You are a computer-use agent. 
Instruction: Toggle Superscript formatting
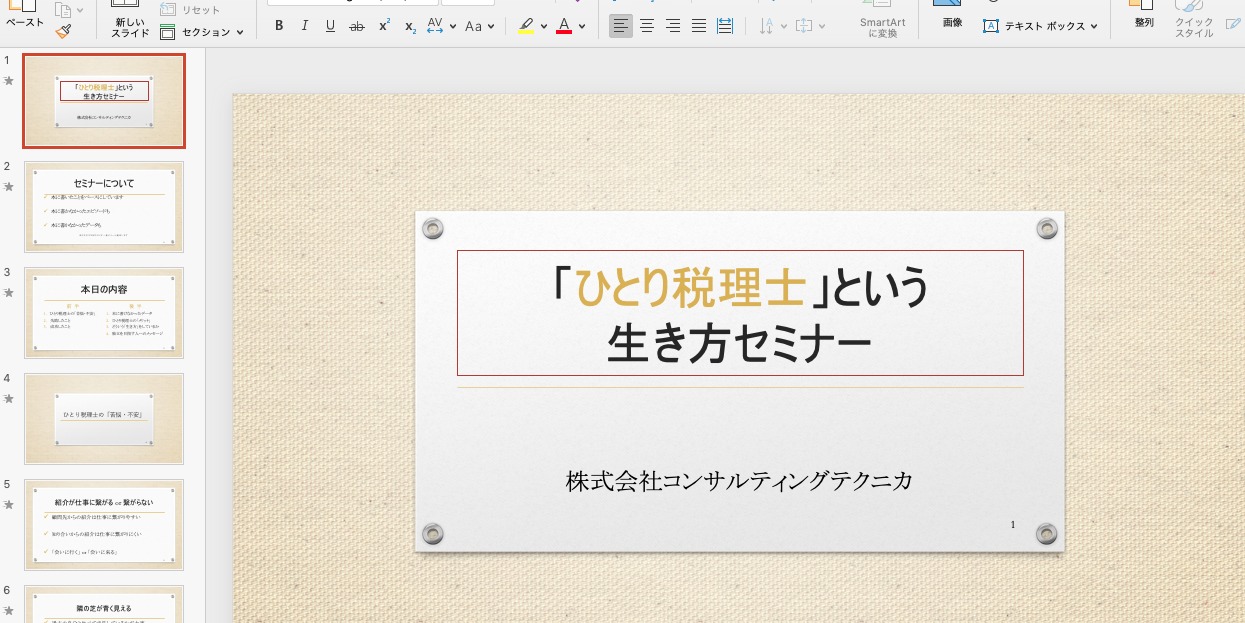(x=384, y=26)
